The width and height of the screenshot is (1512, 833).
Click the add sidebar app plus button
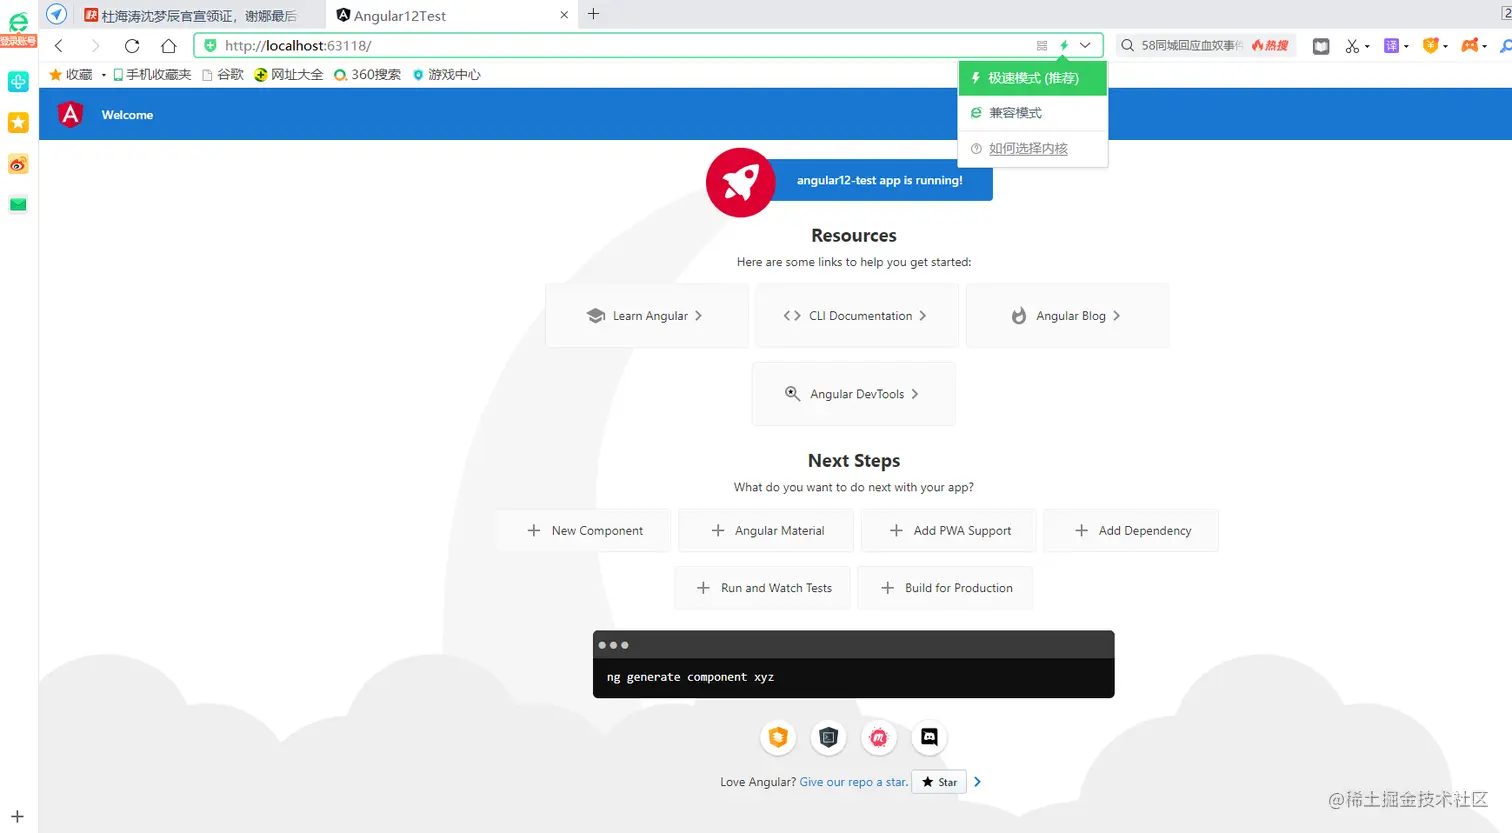coord(17,817)
